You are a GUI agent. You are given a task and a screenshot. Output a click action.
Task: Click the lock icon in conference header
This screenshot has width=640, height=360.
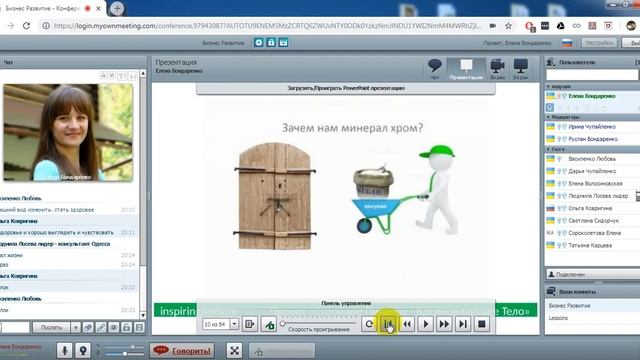point(271,42)
